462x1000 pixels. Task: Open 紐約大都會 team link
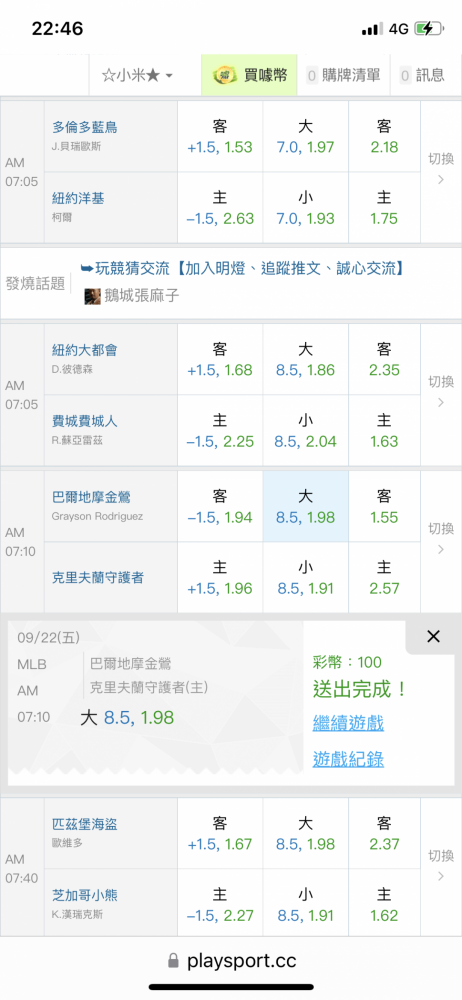[x=84, y=349]
